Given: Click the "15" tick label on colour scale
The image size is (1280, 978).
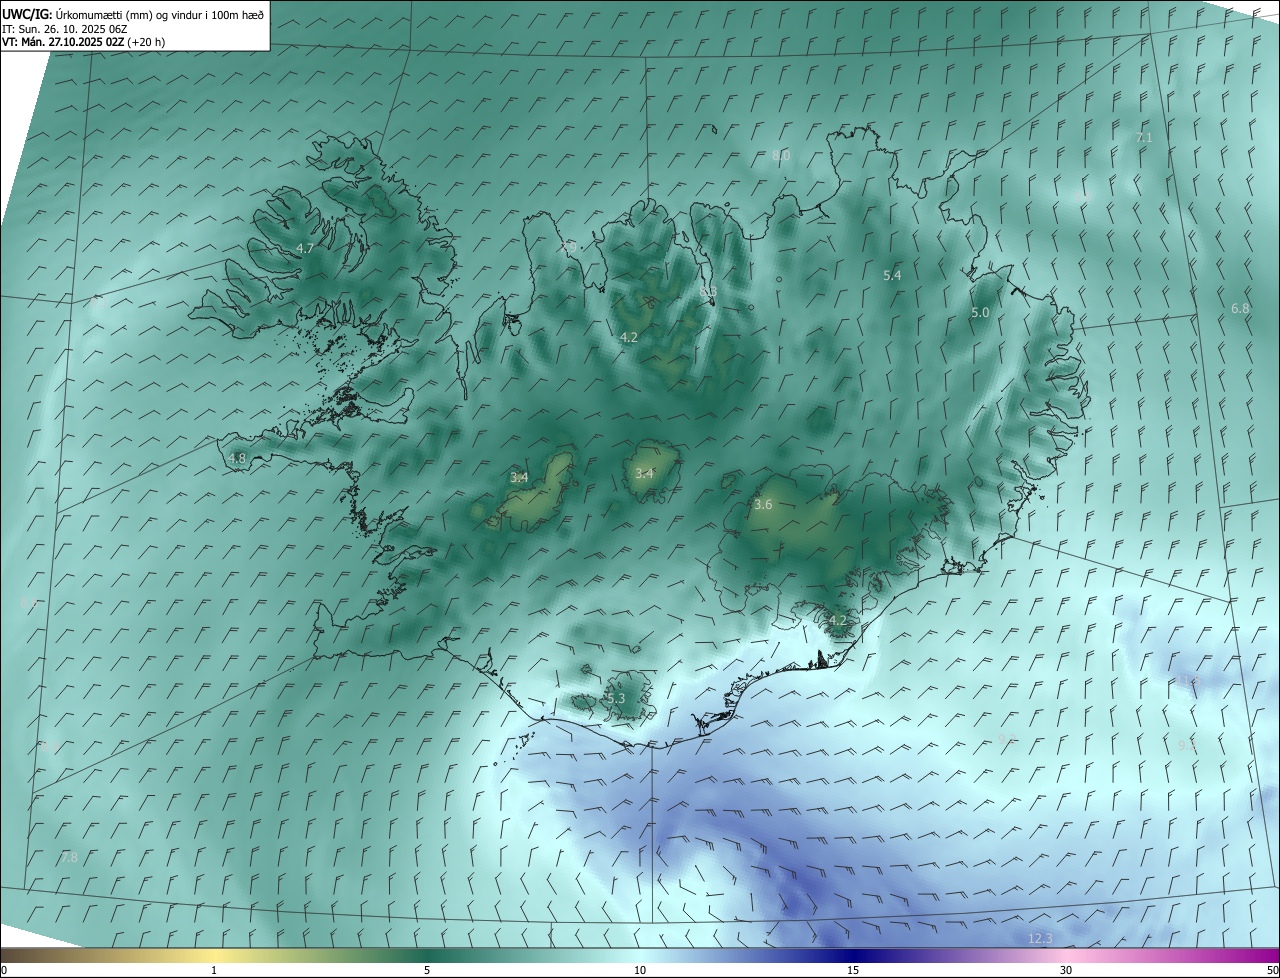Looking at the screenshot, I should point(853,970).
